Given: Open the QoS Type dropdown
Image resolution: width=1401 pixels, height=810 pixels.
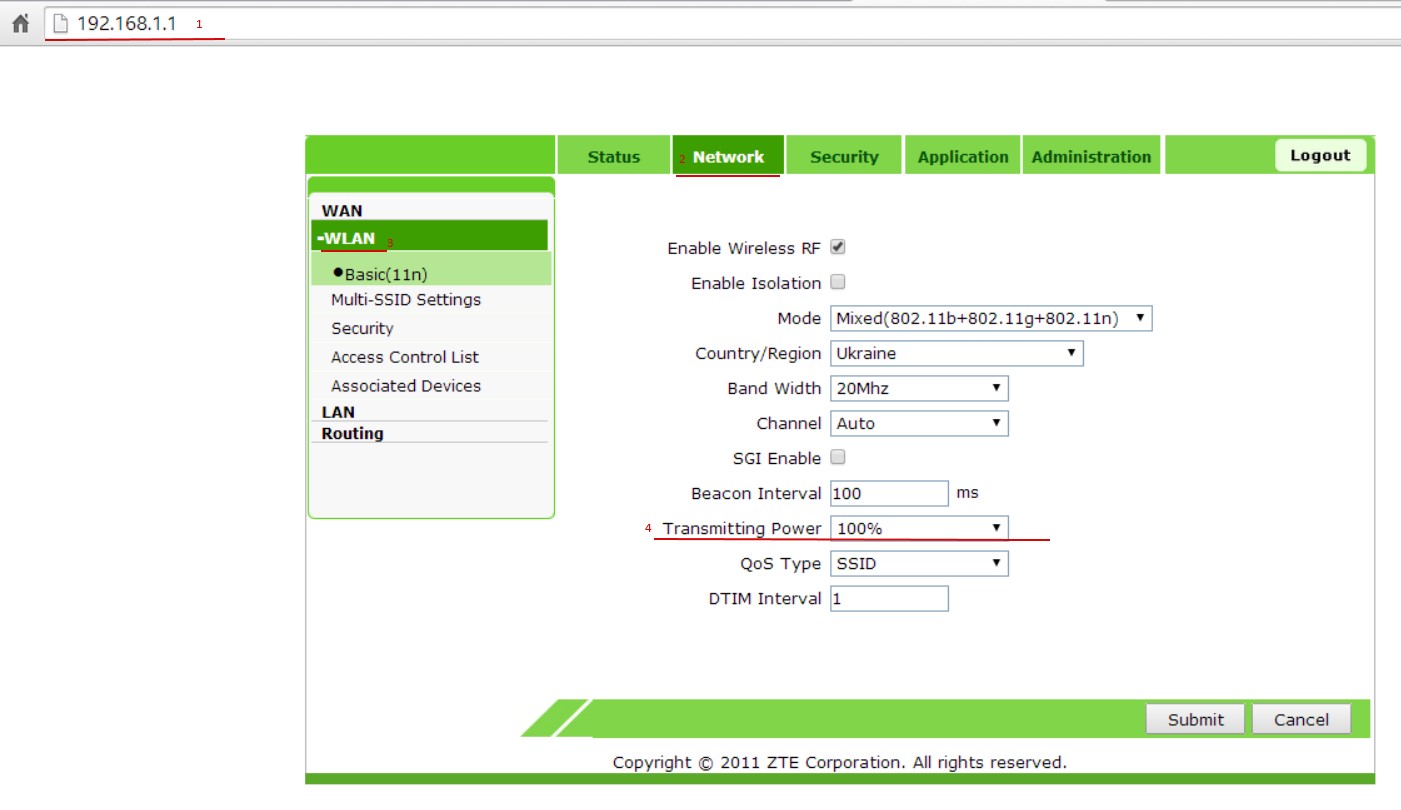Looking at the screenshot, I should [919, 564].
